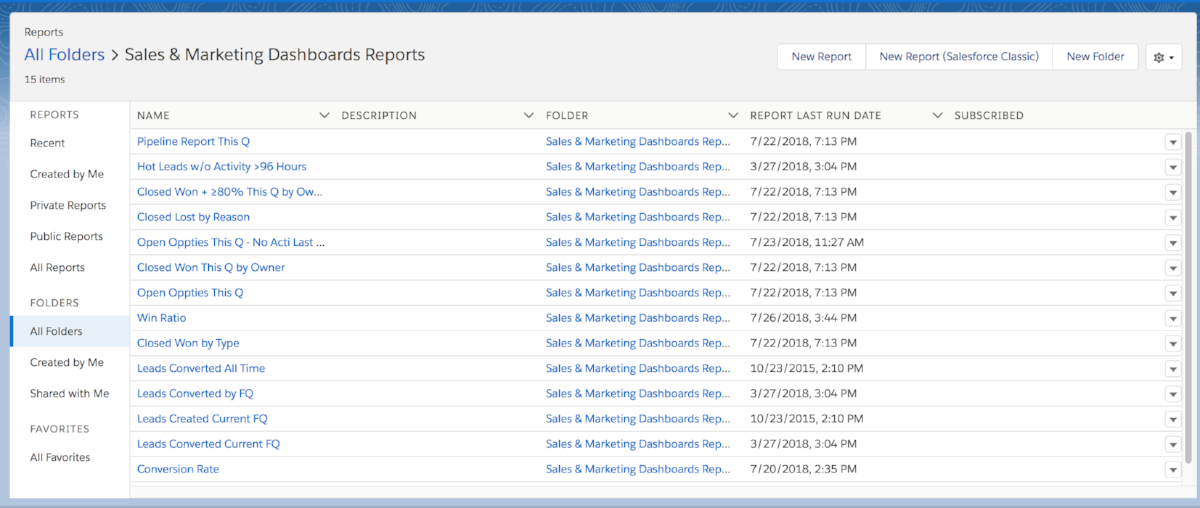Open row actions for Open Oppties This Q
1200x508 pixels.
pyautogui.click(x=1173, y=293)
